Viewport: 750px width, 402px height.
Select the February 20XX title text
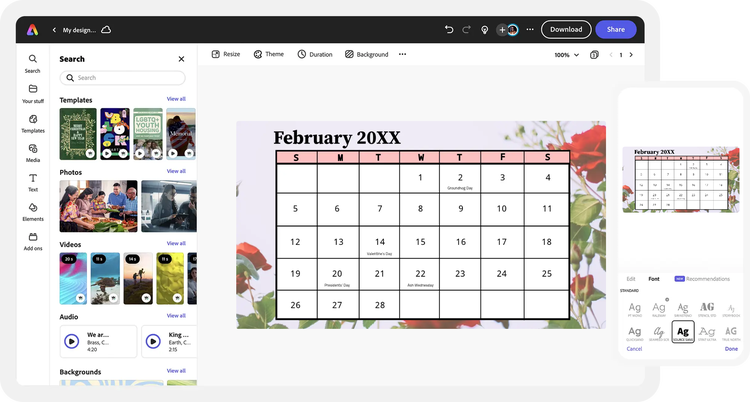(337, 138)
